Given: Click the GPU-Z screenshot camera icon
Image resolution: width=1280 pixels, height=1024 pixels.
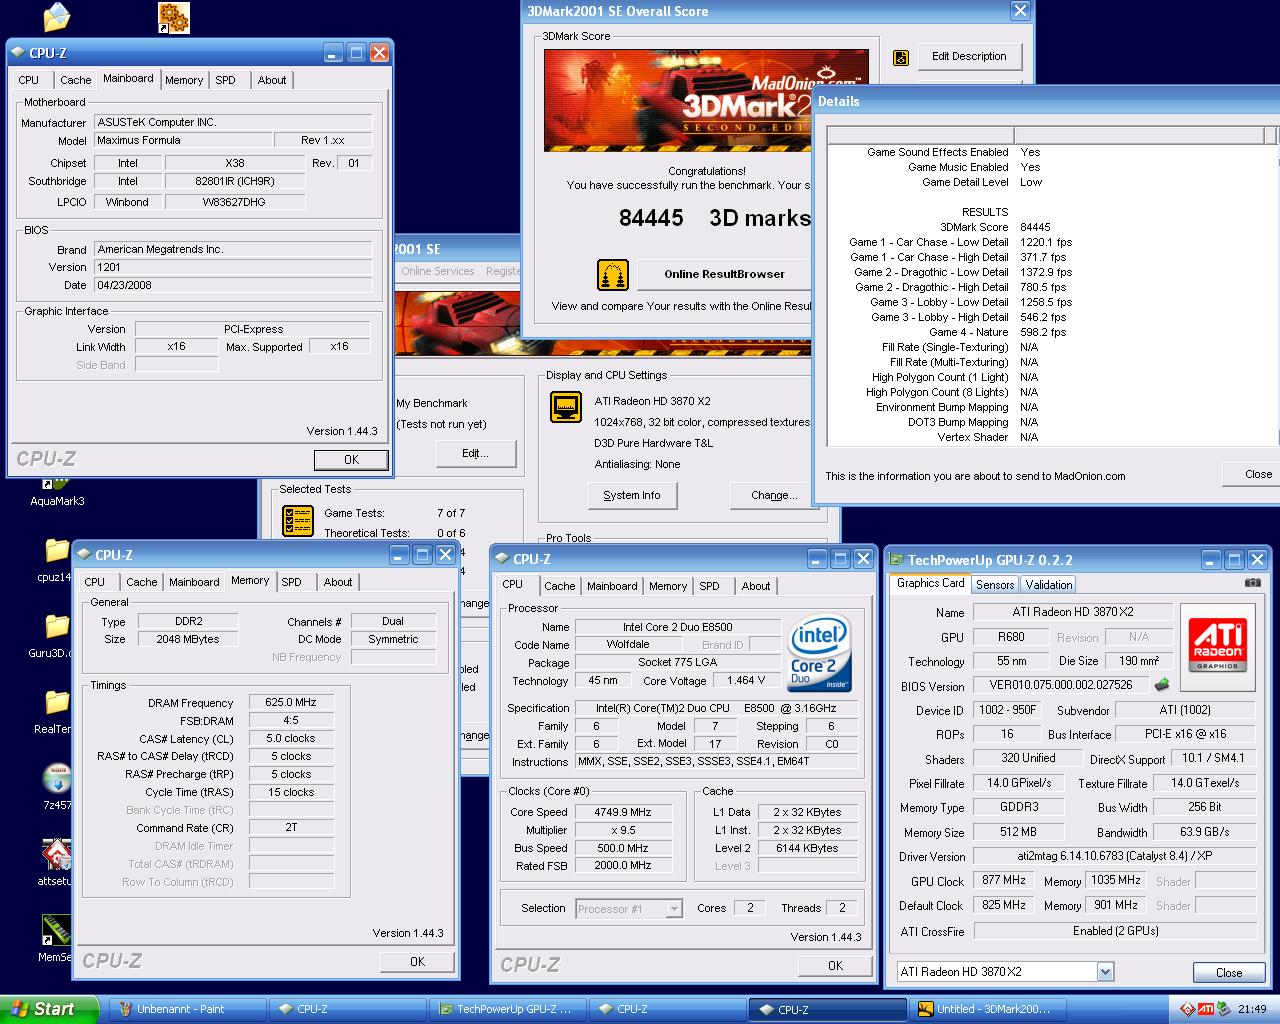Looking at the screenshot, I should 1252,583.
